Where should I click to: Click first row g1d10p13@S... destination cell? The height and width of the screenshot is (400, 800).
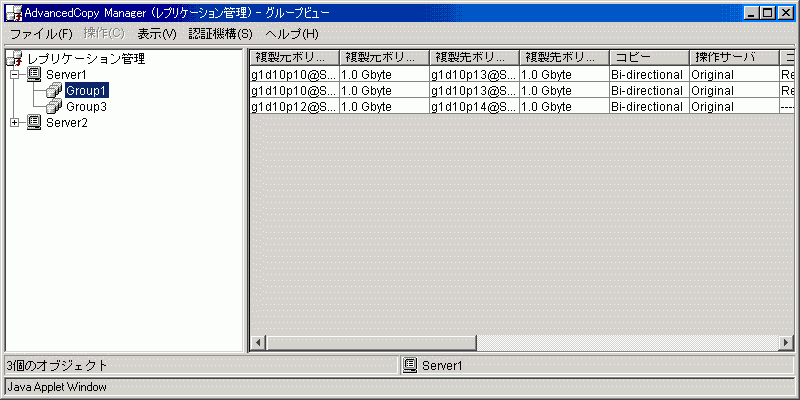tap(474, 75)
